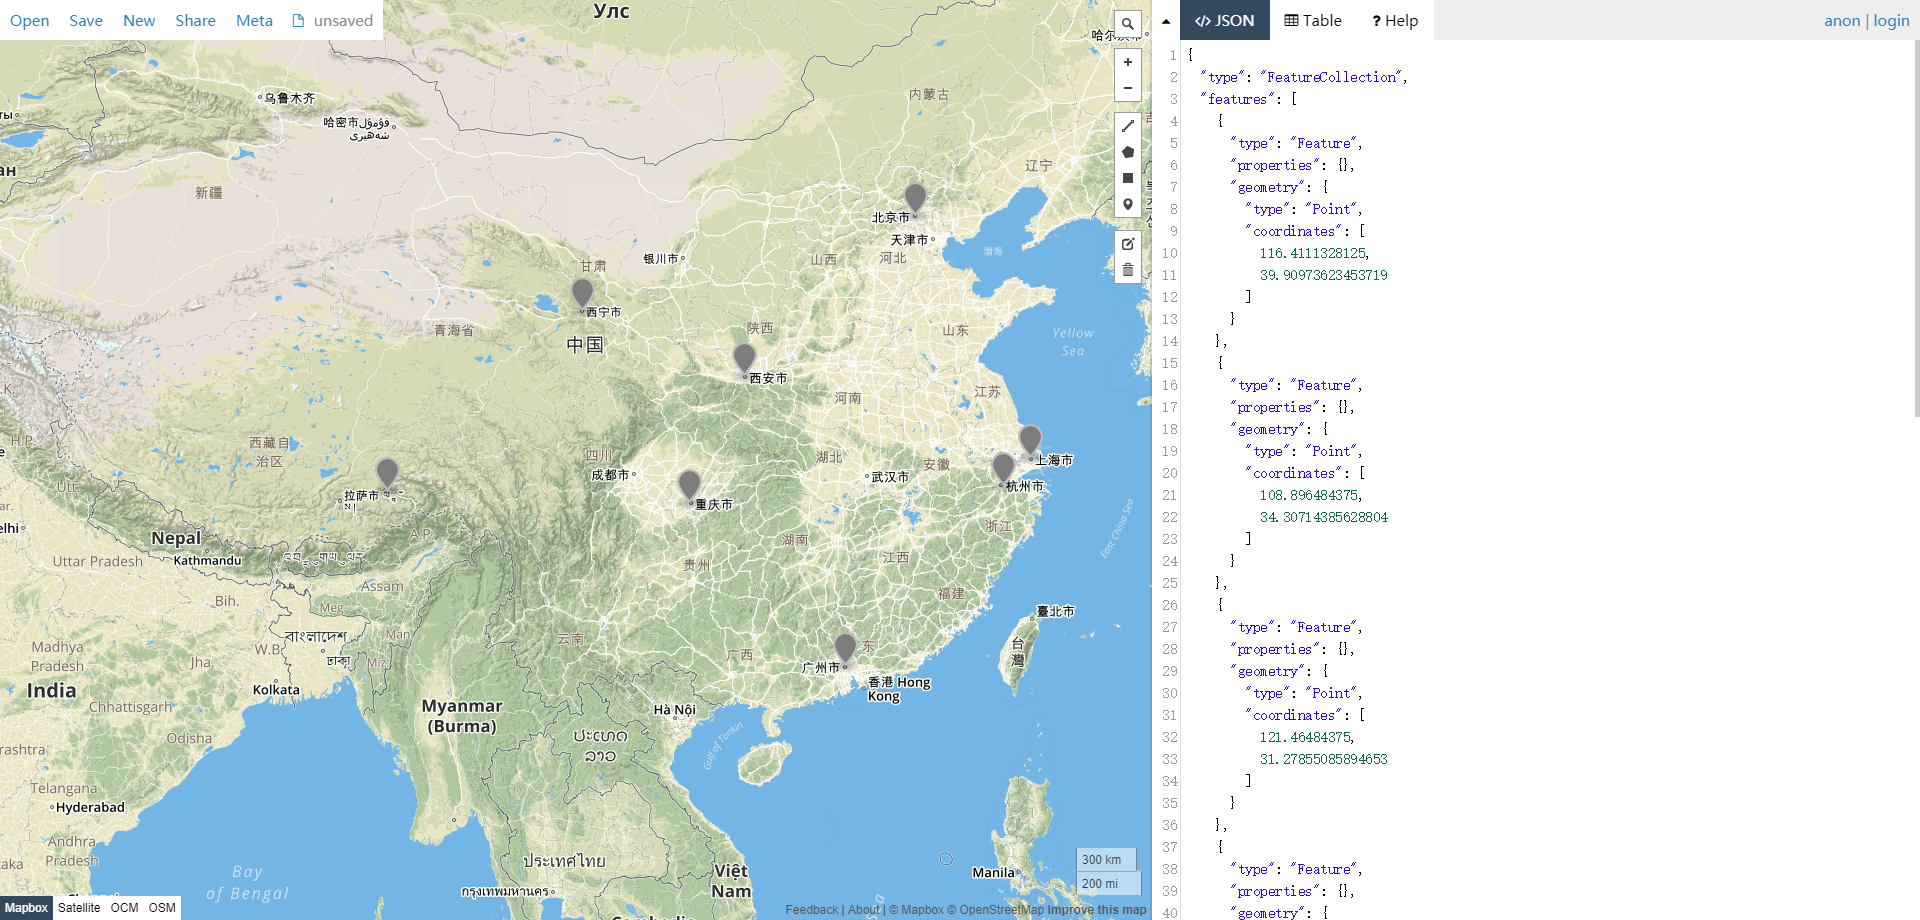The height and width of the screenshot is (920, 1920).
Task: Click the Save menu option
Action: click(x=86, y=20)
